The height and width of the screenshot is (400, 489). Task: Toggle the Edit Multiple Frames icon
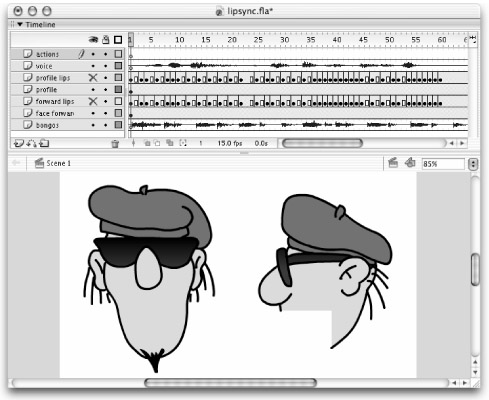[170, 143]
